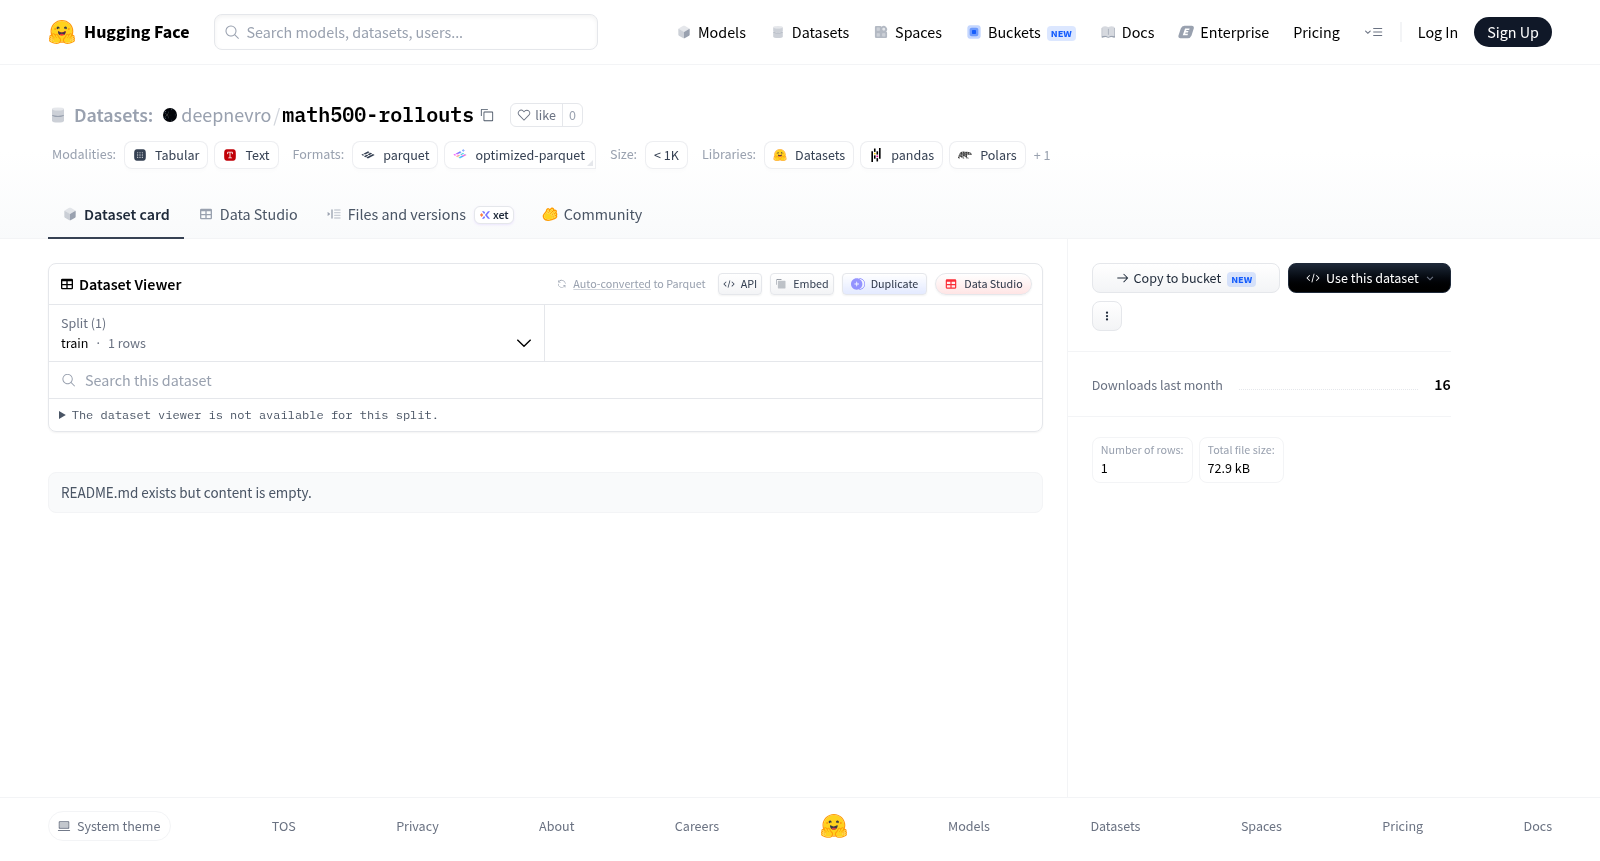Toggle the System theme switcher
The height and width of the screenshot is (861, 1600).
(109, 826)
